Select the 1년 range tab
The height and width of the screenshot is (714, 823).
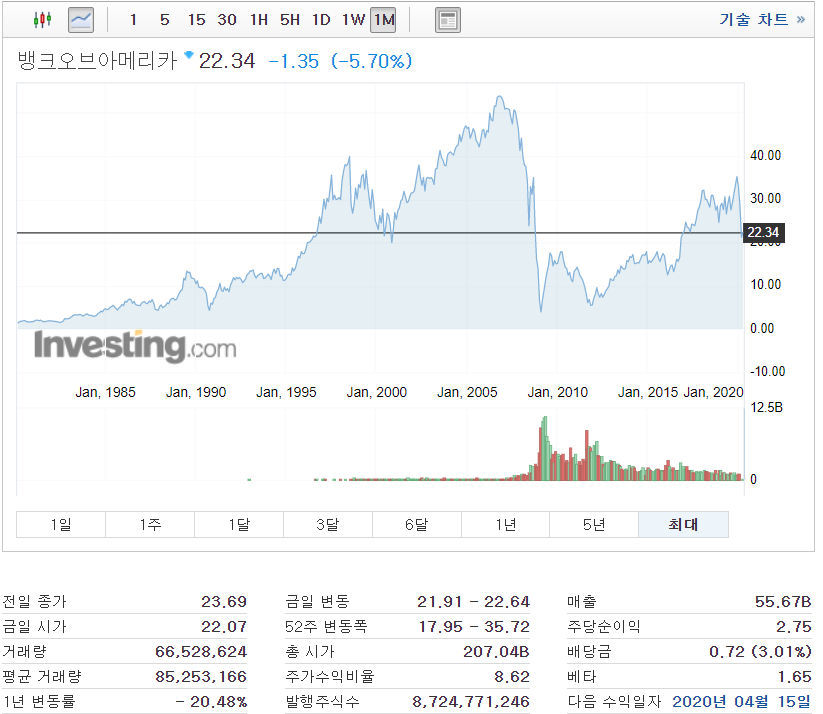(x=505, y=524)
